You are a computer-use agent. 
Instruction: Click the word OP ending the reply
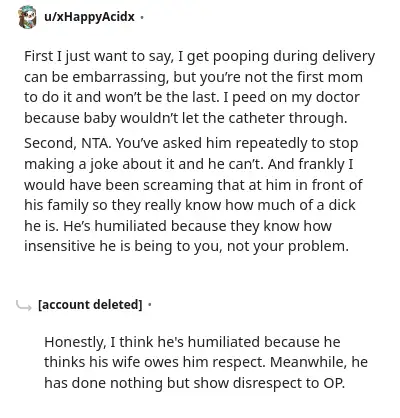click(x=334, y=383)
